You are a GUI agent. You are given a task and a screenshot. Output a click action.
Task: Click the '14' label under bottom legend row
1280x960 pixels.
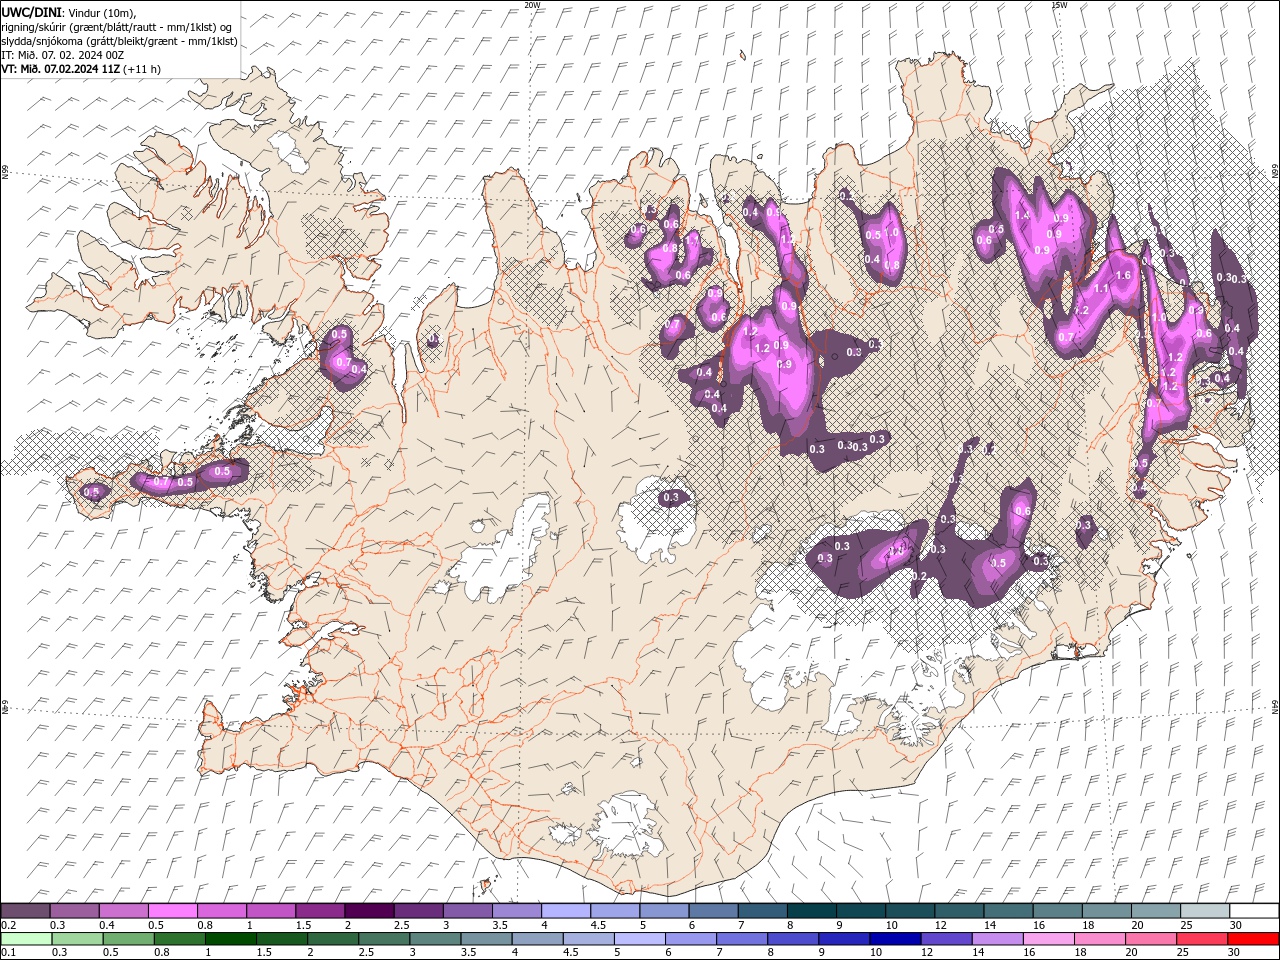click(979, 952)
